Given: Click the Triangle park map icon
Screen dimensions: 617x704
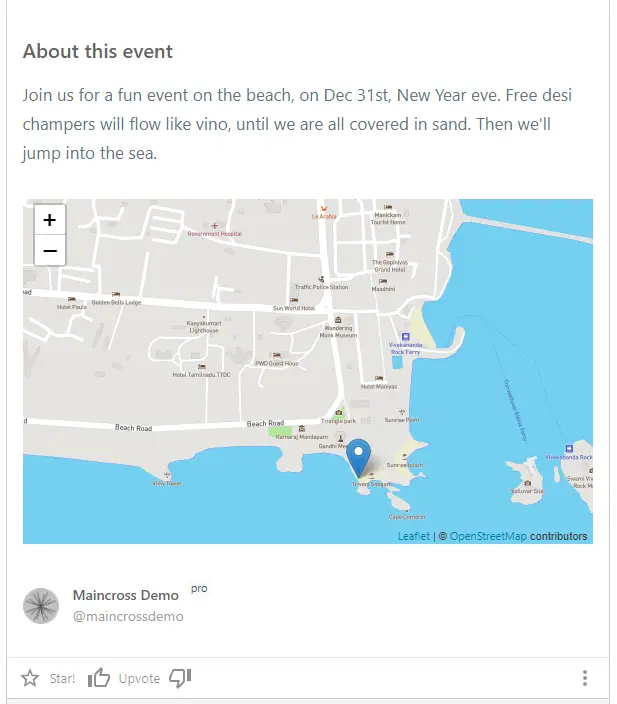Looking at the screenshot, I should tap(339, 413).
